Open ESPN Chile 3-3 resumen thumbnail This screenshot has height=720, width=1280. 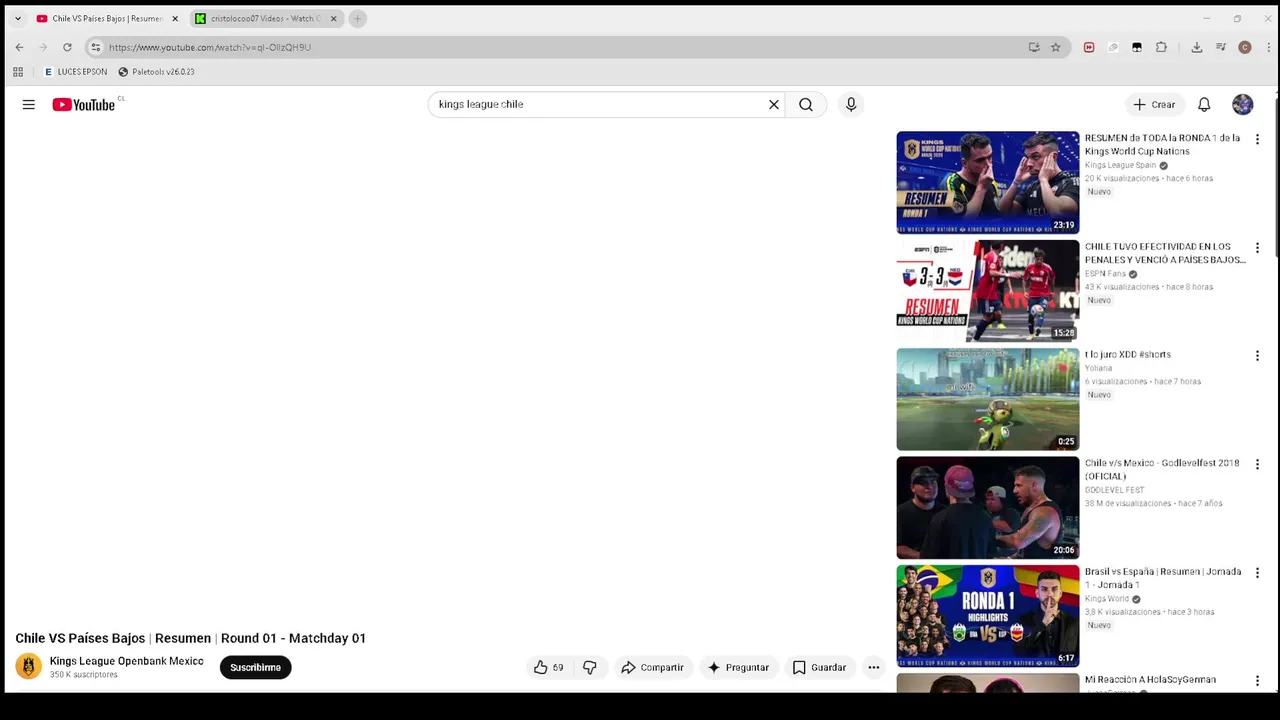click(x=988, y=291)
